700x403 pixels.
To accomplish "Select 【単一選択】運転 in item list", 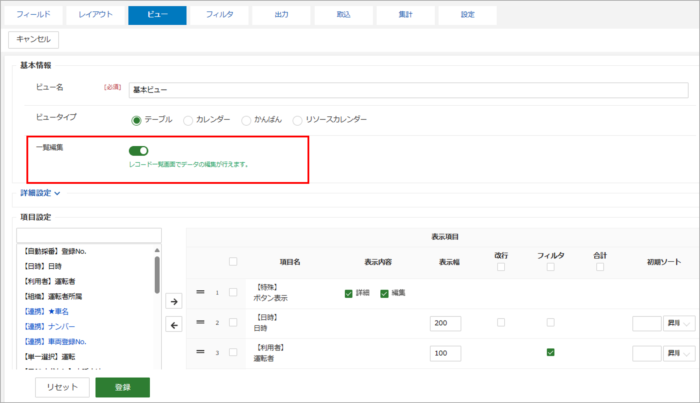I will 49,357.
